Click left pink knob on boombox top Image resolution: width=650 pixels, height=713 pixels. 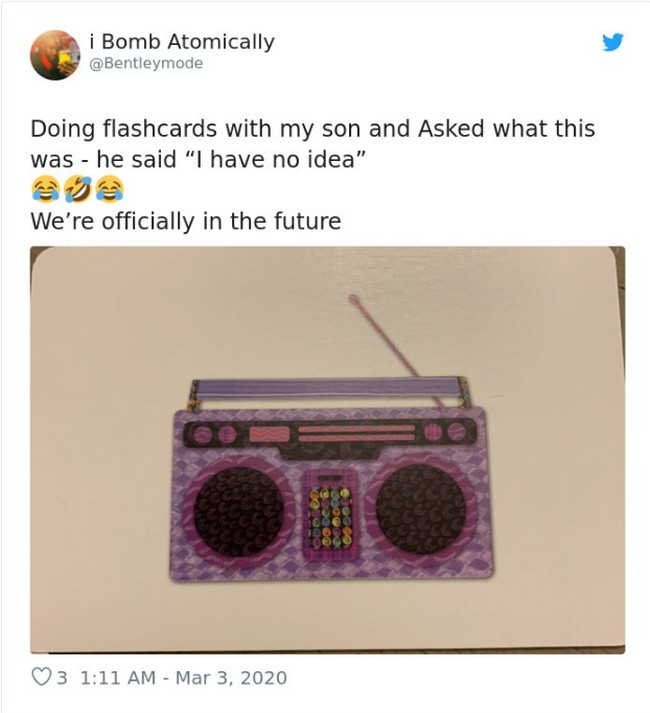(202, 433)
